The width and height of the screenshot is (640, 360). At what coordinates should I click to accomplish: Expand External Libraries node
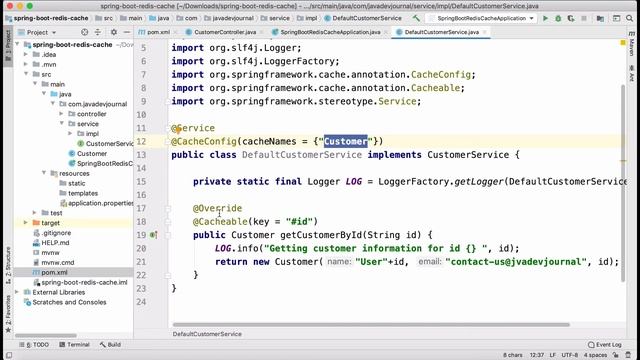pyautogui.click(x=17, y=292)
